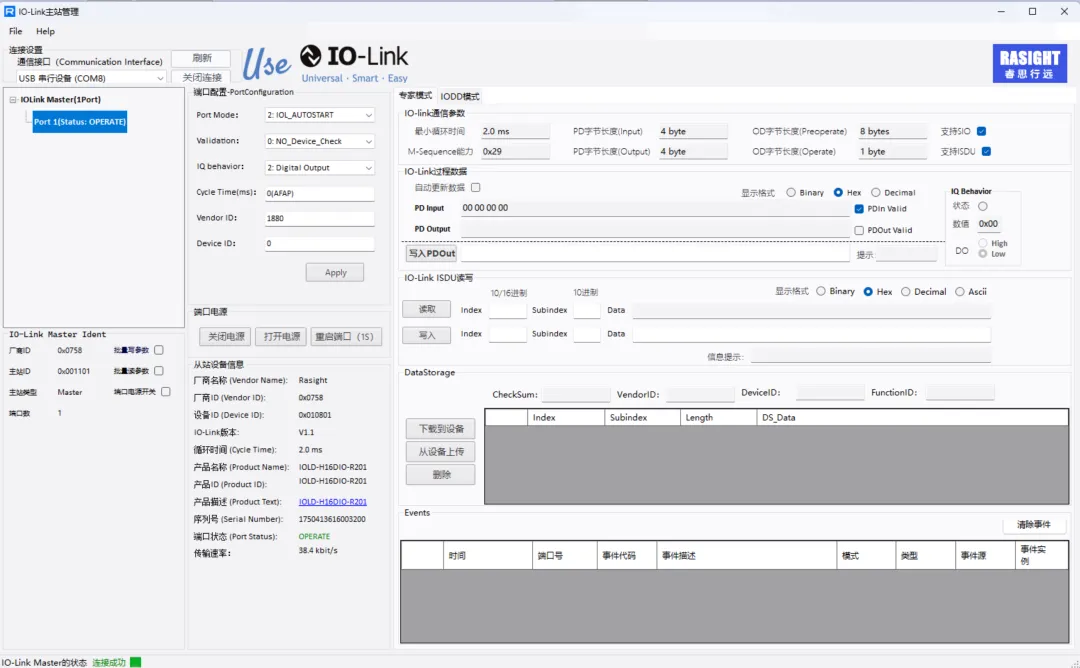Click the green connection status indicator
Viewport: 1080px width, 668px height.
[x=135, y=662]
